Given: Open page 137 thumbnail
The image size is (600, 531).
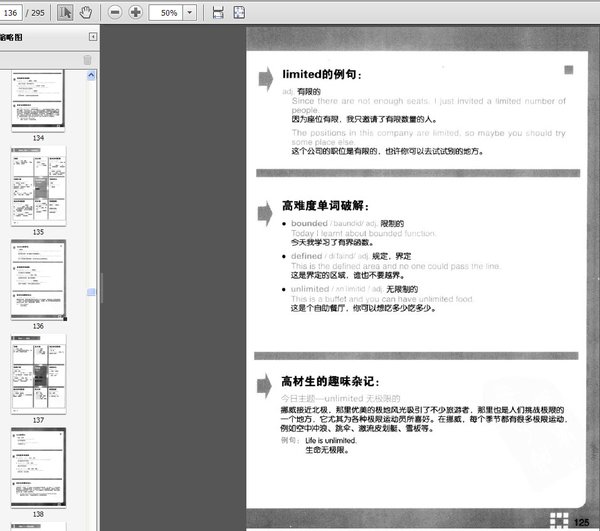Looking at the screenshot, I should coord(38,374).
